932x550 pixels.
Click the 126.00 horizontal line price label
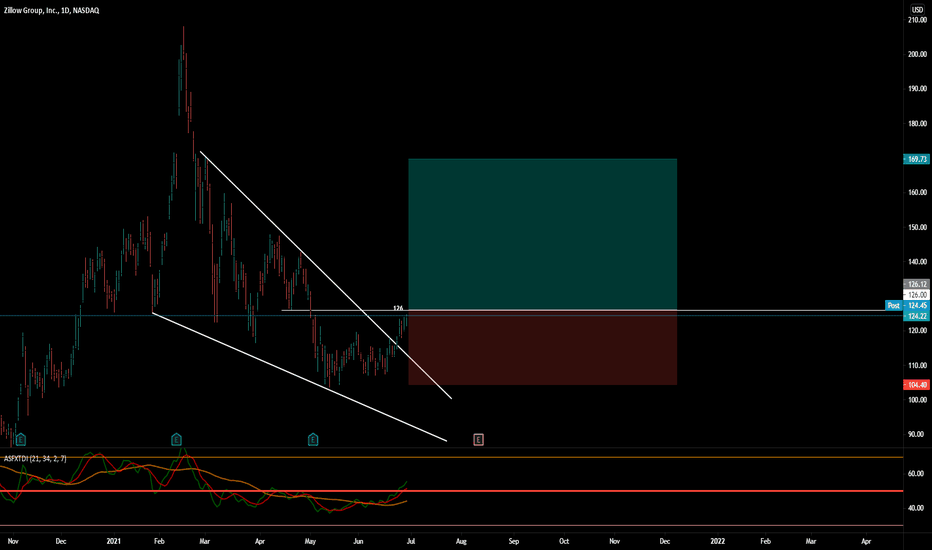point(917,295)
